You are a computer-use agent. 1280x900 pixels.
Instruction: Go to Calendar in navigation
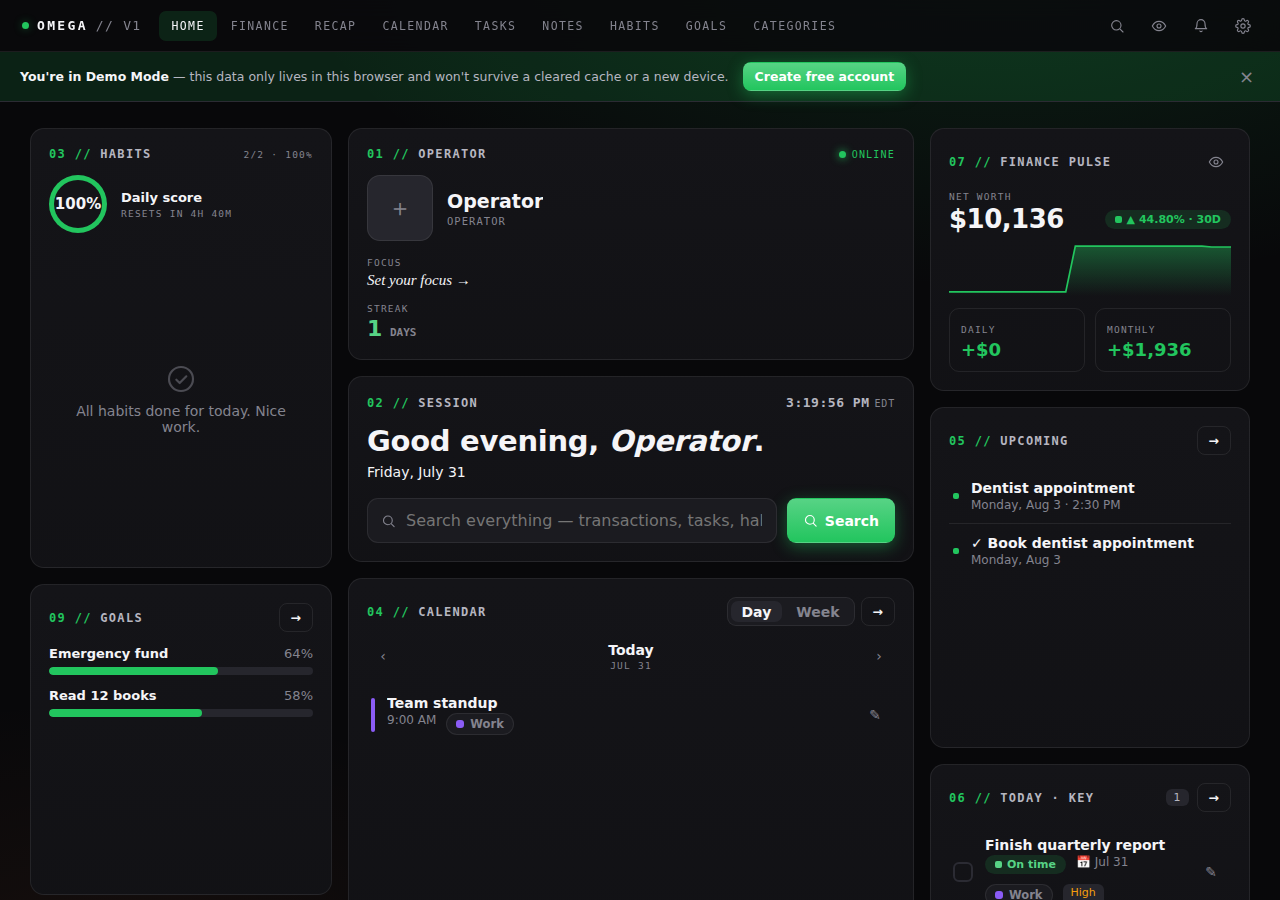(415, 26)
